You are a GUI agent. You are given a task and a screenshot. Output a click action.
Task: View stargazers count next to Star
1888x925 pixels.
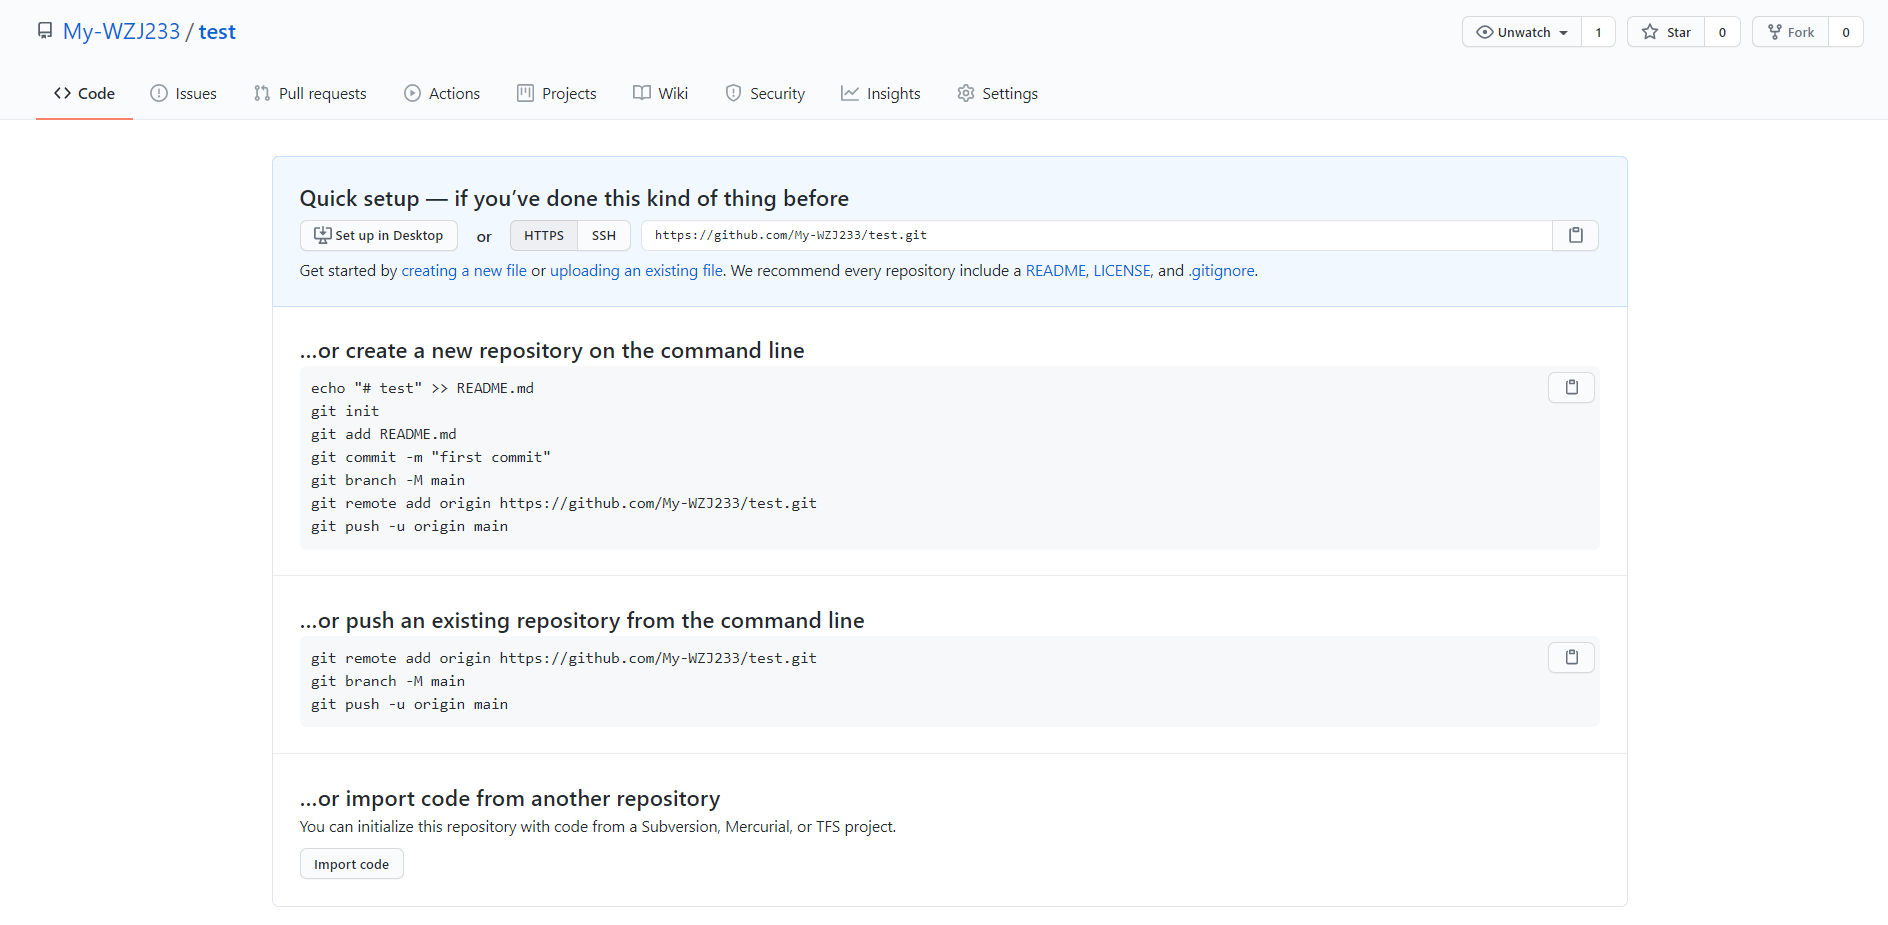click(x=1722, y=32)
